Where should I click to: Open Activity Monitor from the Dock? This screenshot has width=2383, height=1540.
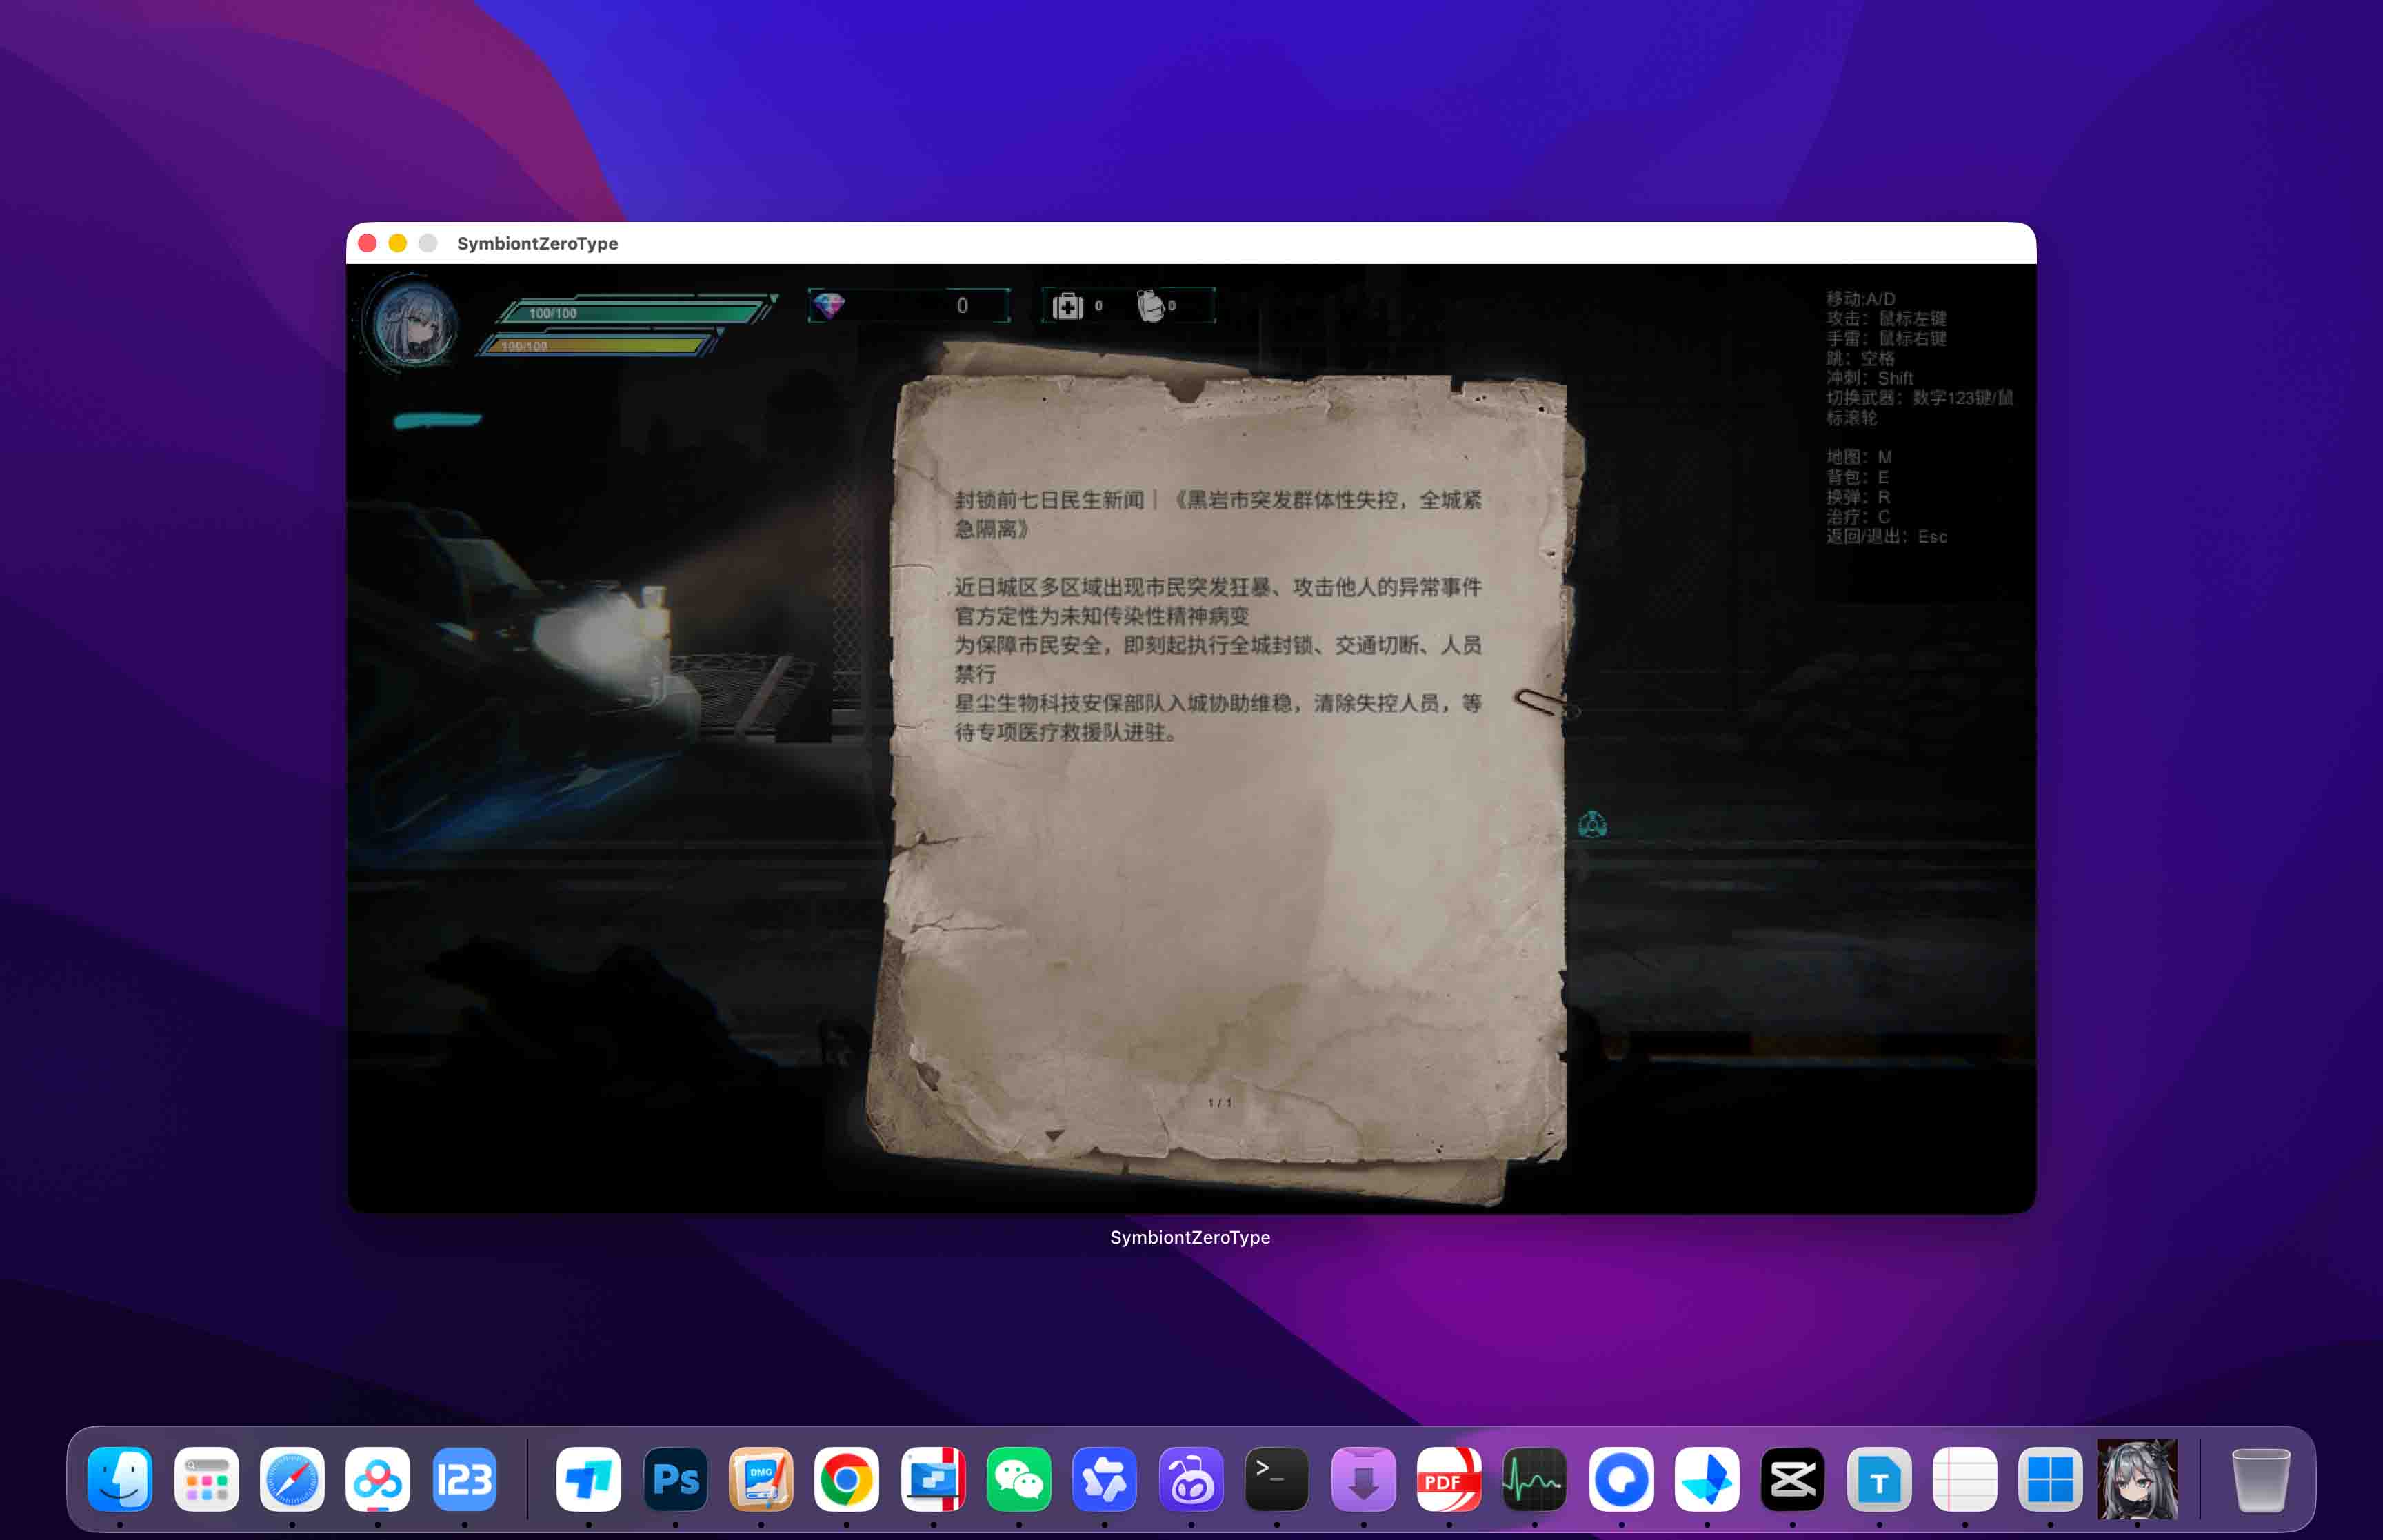tap(1534, 1479)
